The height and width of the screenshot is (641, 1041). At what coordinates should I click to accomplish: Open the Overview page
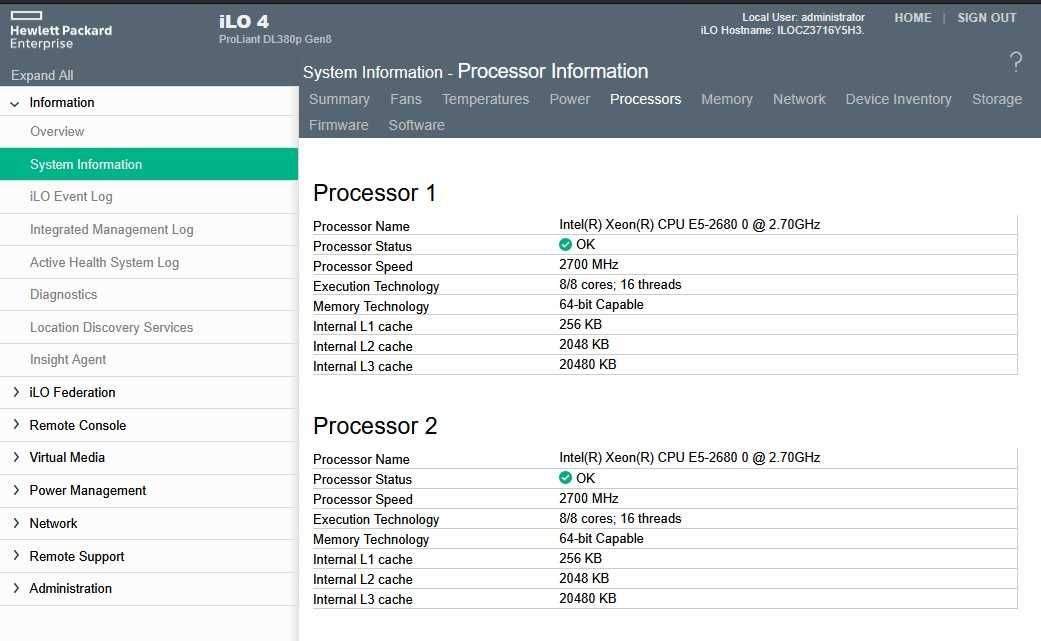[57, 131]
